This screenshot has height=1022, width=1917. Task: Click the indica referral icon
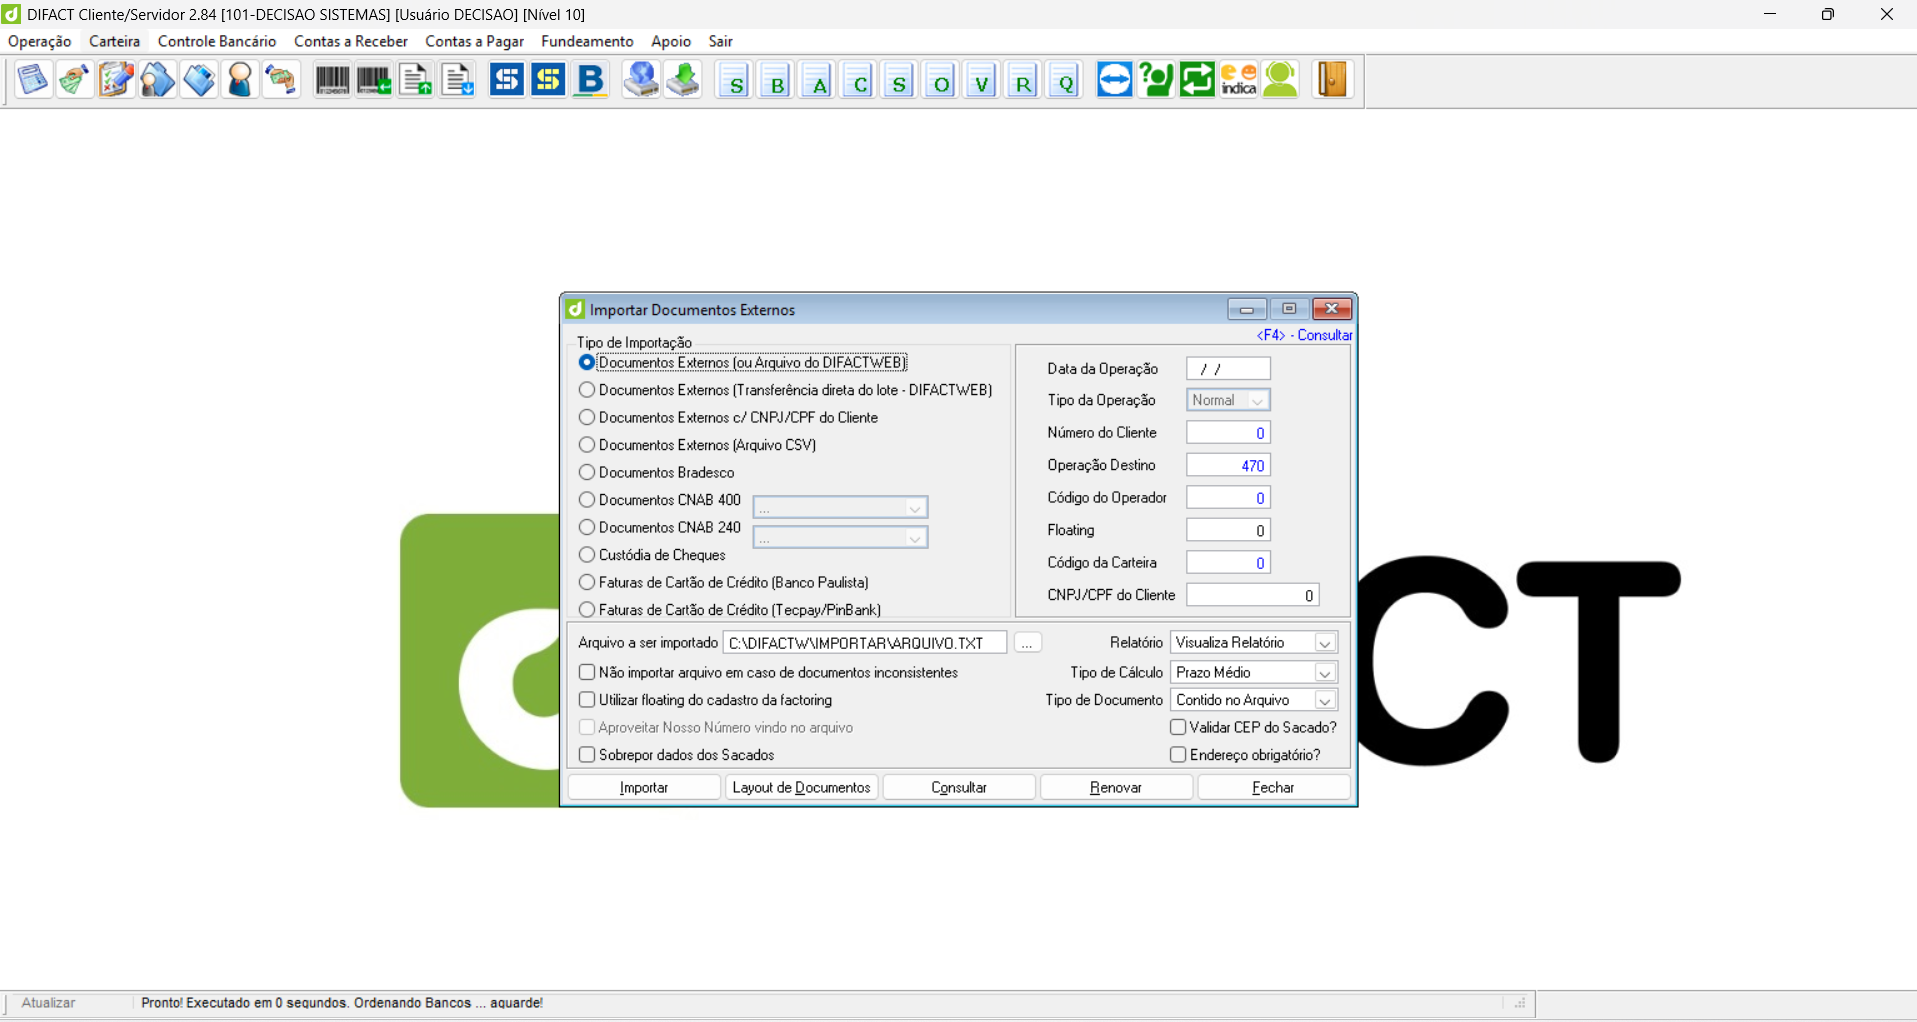click(1239, 79)
